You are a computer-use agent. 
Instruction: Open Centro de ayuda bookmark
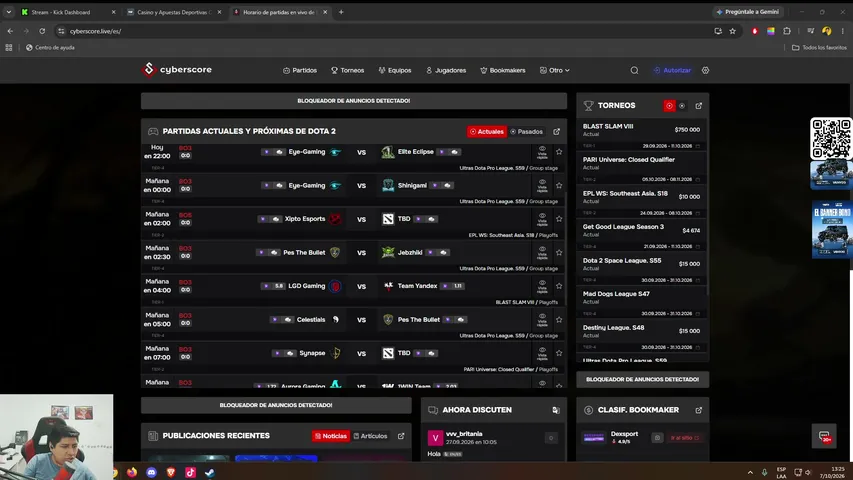tap(50, 47)
